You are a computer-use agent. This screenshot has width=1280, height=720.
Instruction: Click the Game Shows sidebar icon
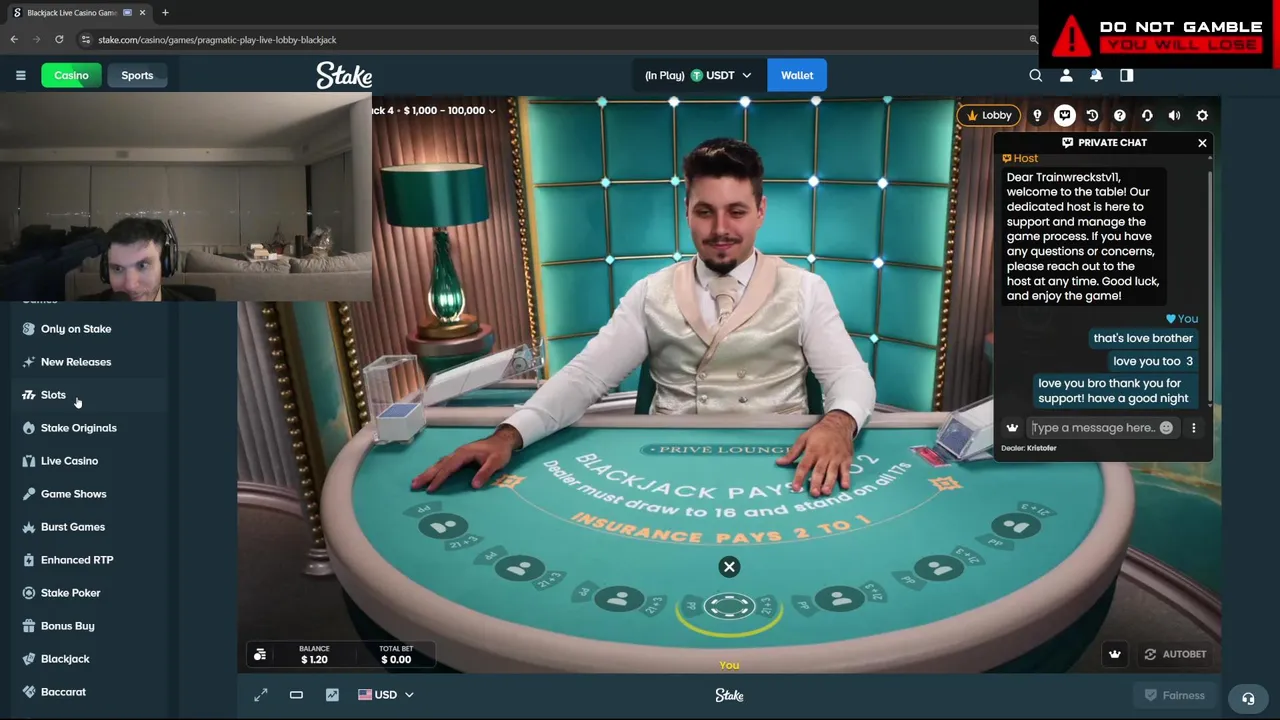[x=28, y=494]
